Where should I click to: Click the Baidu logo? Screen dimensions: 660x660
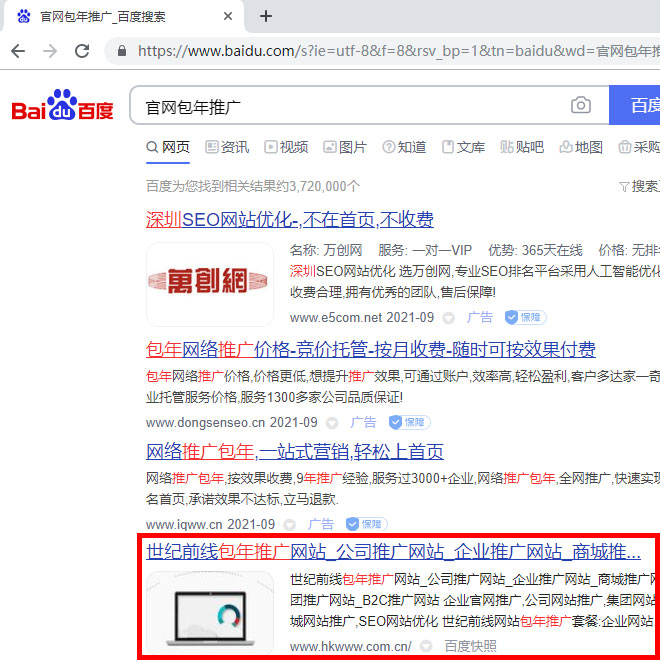pyautogui.click(x=62, y=105)
